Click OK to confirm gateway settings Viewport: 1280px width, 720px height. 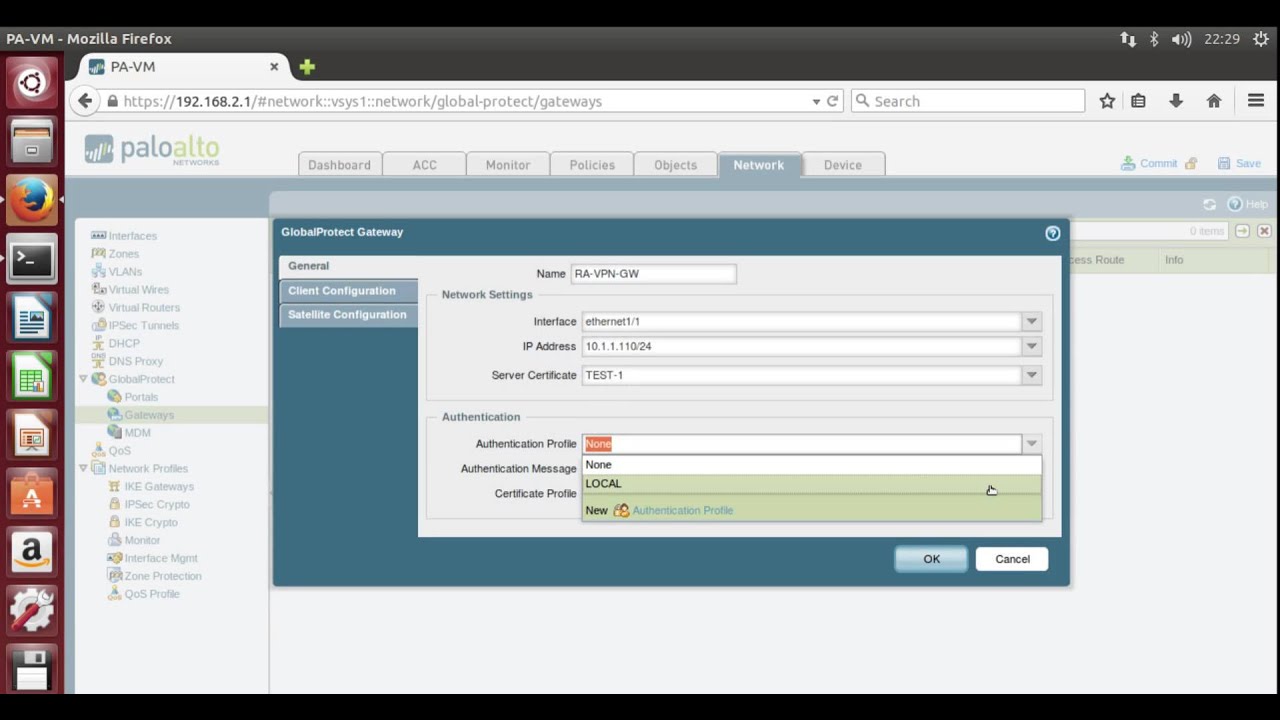coord(931,559)
